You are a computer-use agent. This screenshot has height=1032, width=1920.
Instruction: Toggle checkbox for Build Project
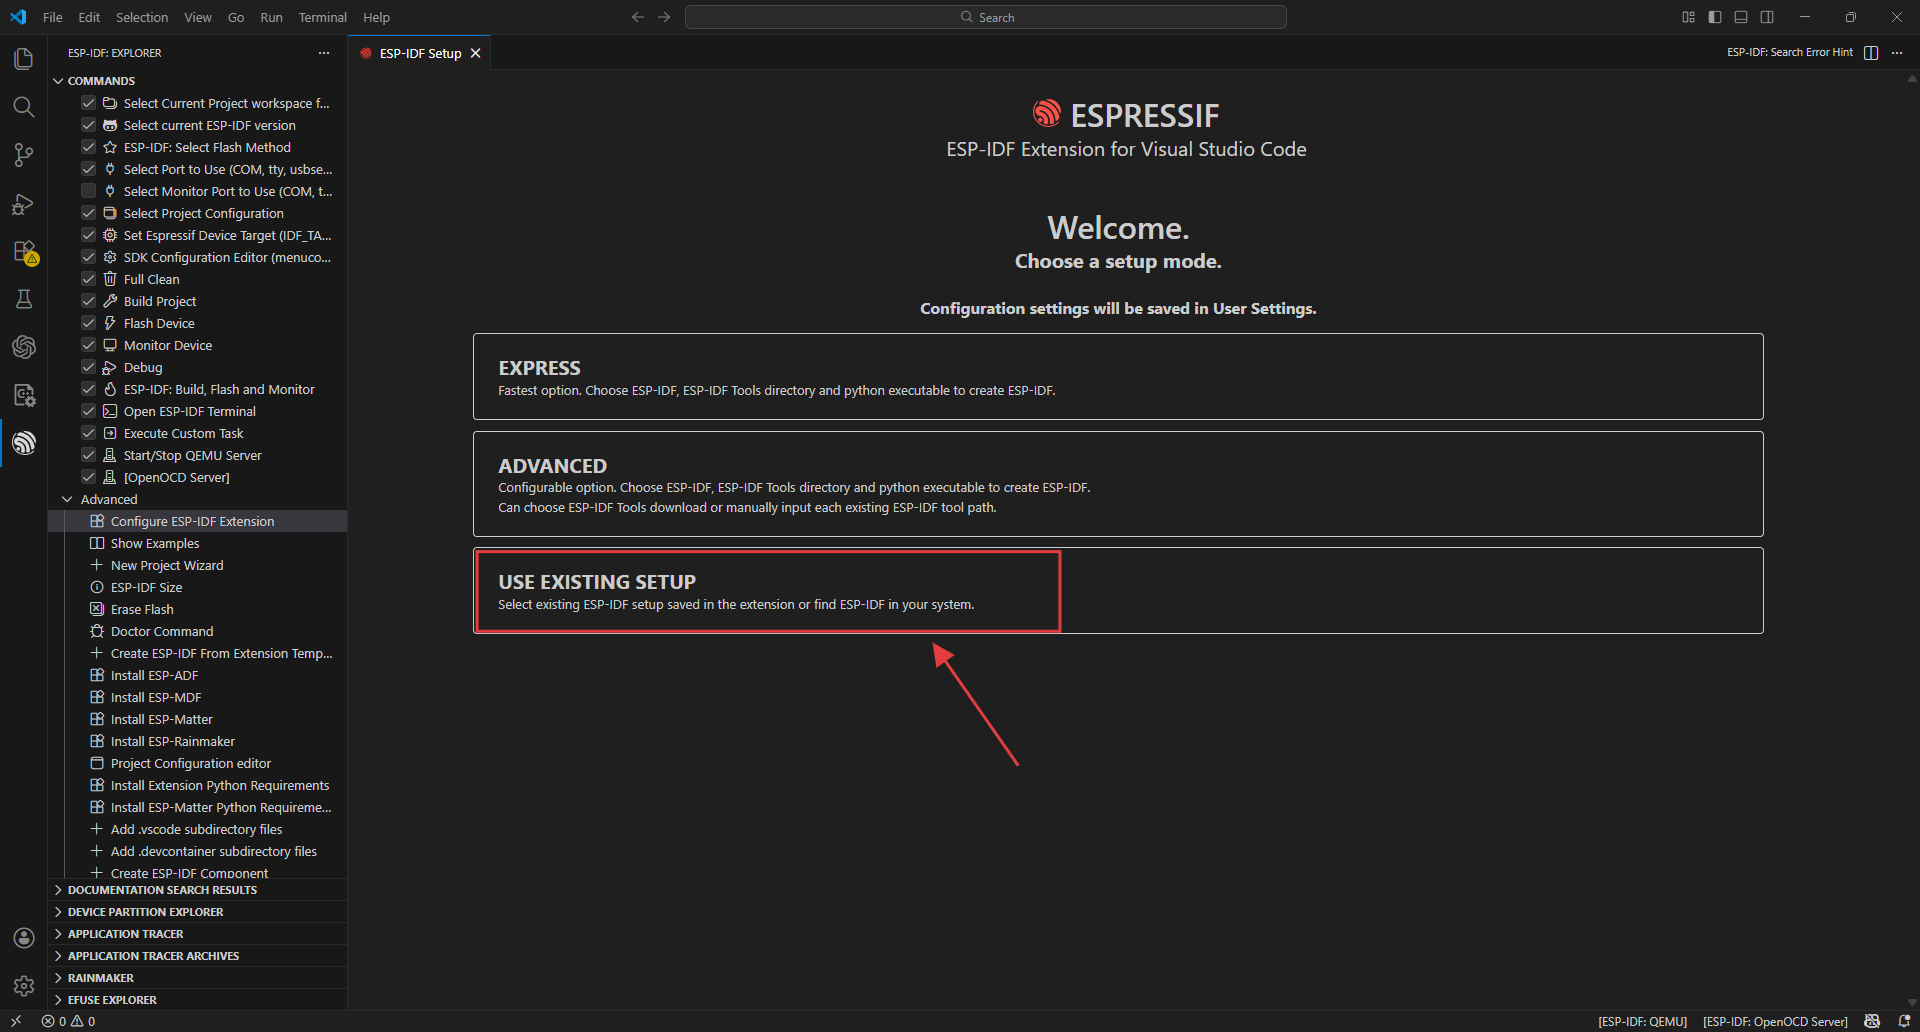click(x=88, y=301)
